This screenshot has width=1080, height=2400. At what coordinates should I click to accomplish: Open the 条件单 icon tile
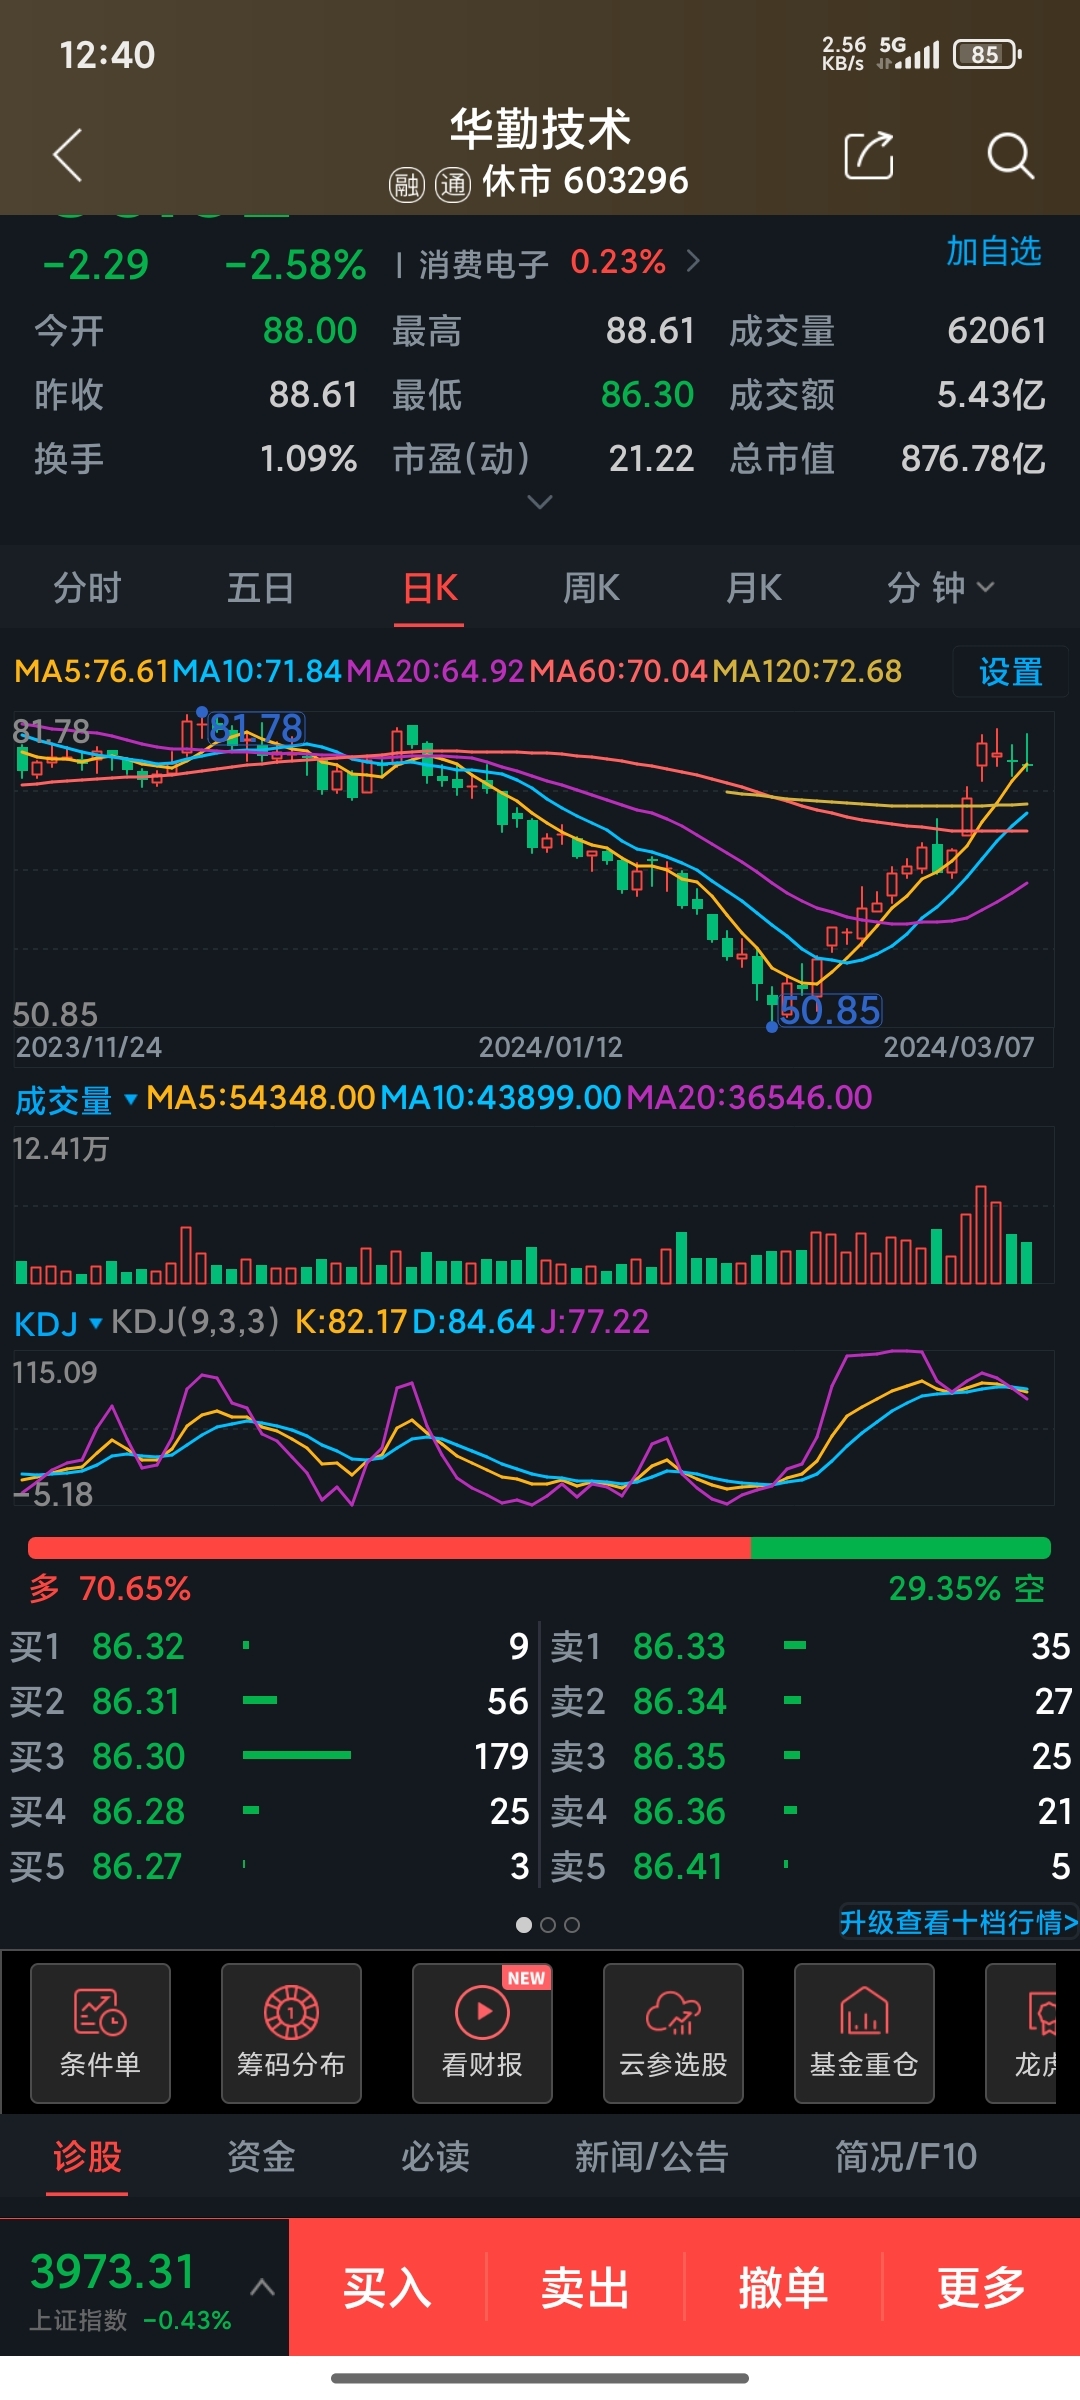pyautogui.click(x=100, y=2033)
